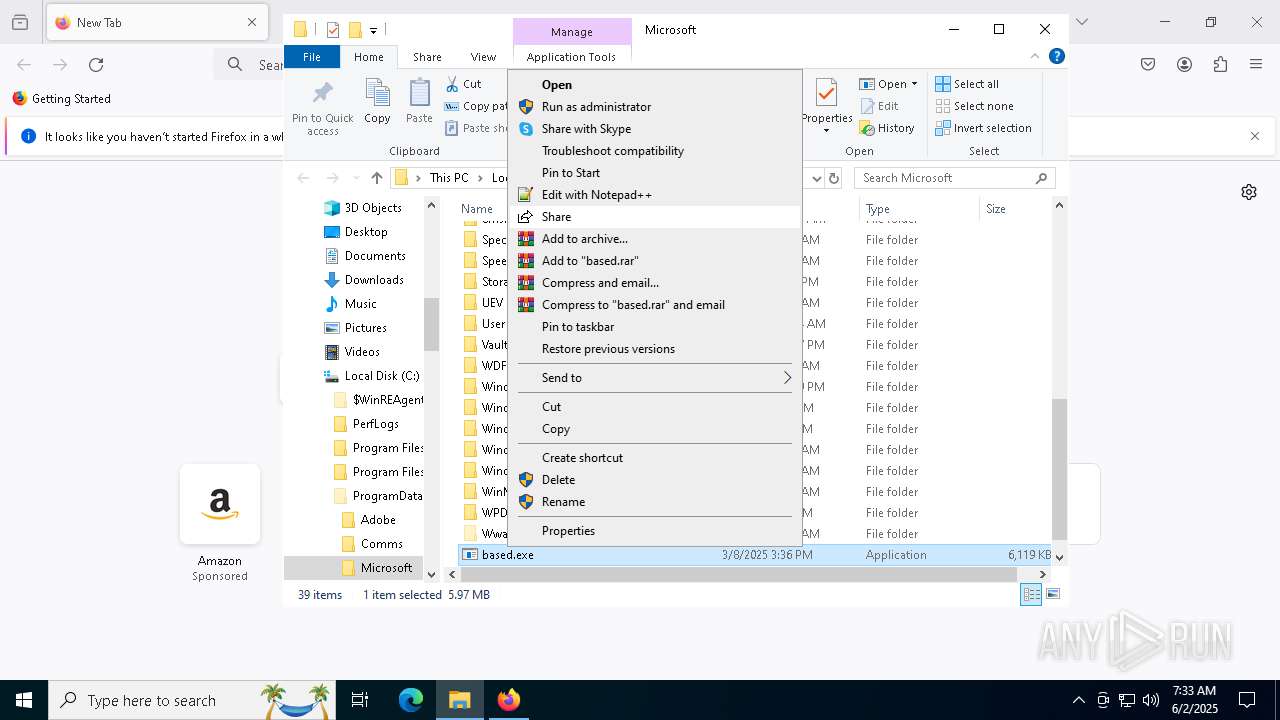Open Firefox account icon
1280x720 pixels.
(1184, 65)
